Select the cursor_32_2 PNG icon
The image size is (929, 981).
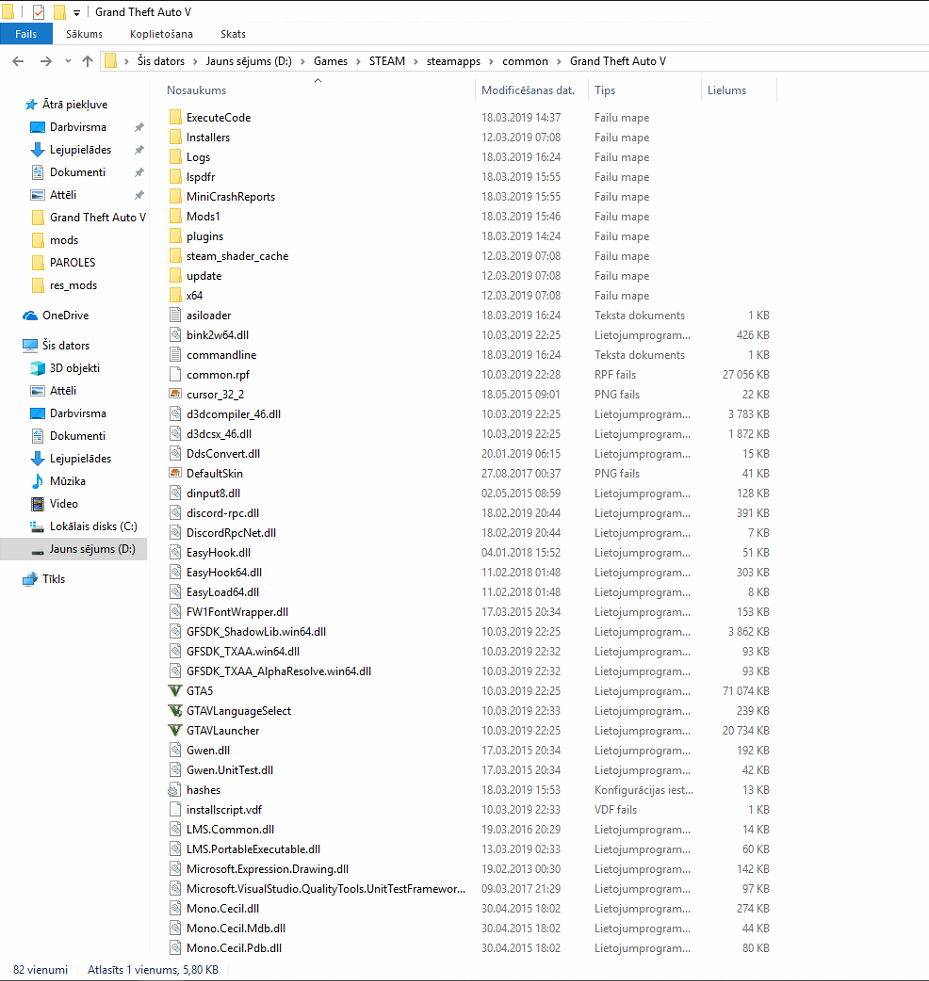click(175, 394)
